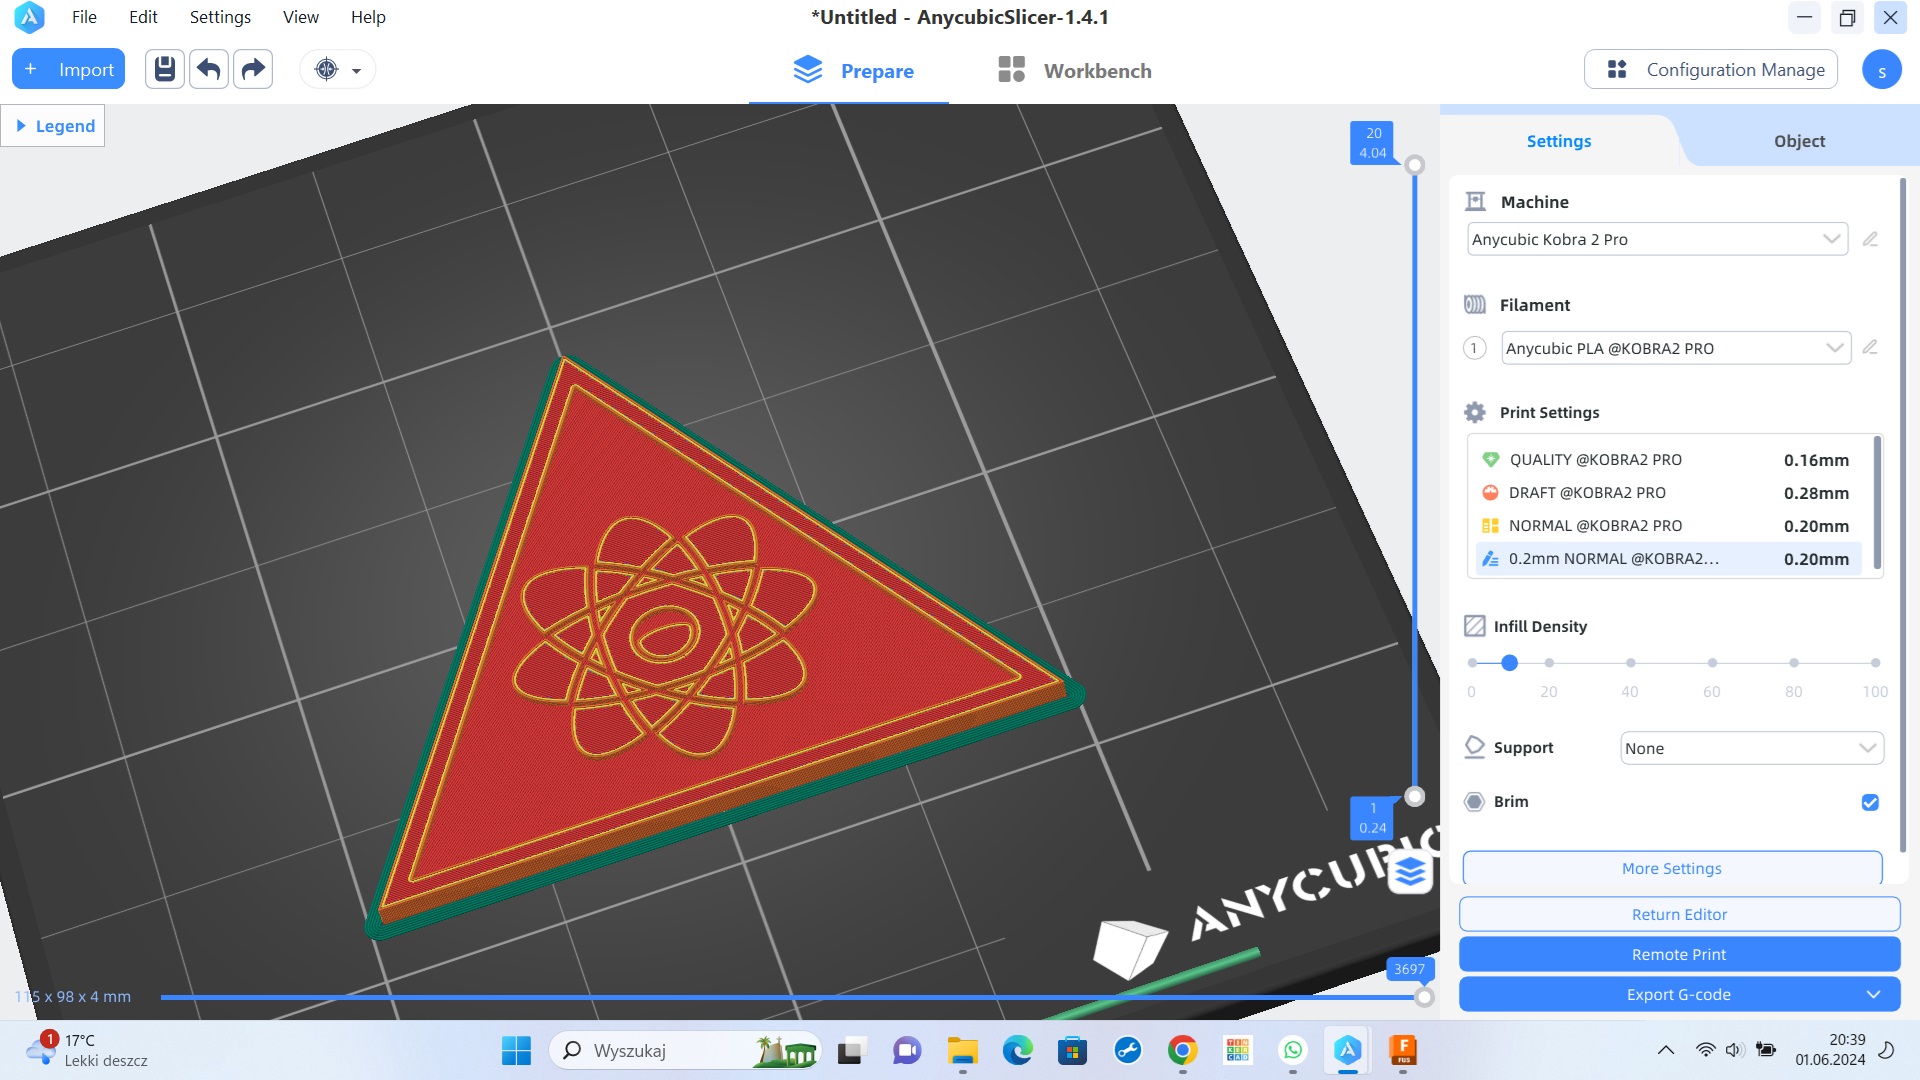Click the Configuration Manage grid icon
This screenshot has width=1920, height=1080.
(1617, 69)
